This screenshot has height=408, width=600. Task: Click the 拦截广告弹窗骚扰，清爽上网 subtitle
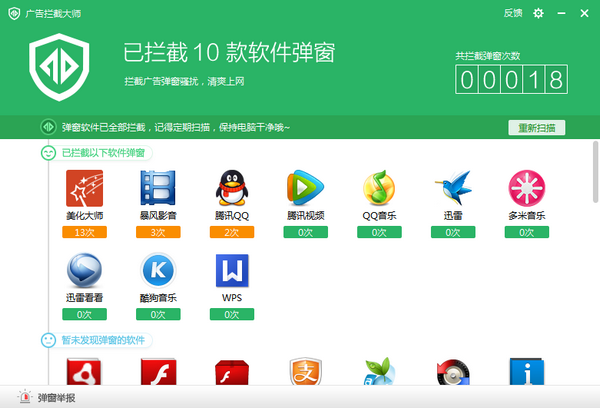coord(184,81)
